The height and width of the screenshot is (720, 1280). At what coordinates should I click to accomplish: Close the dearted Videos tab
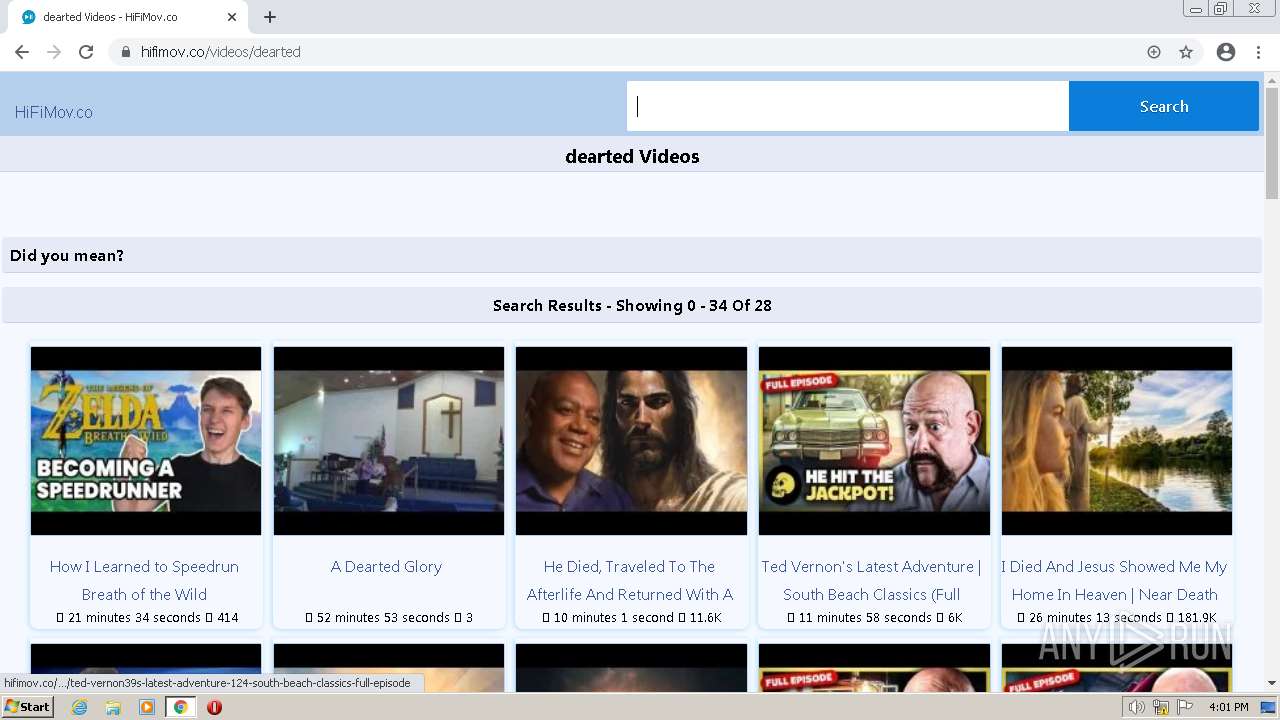click(232, 17)
